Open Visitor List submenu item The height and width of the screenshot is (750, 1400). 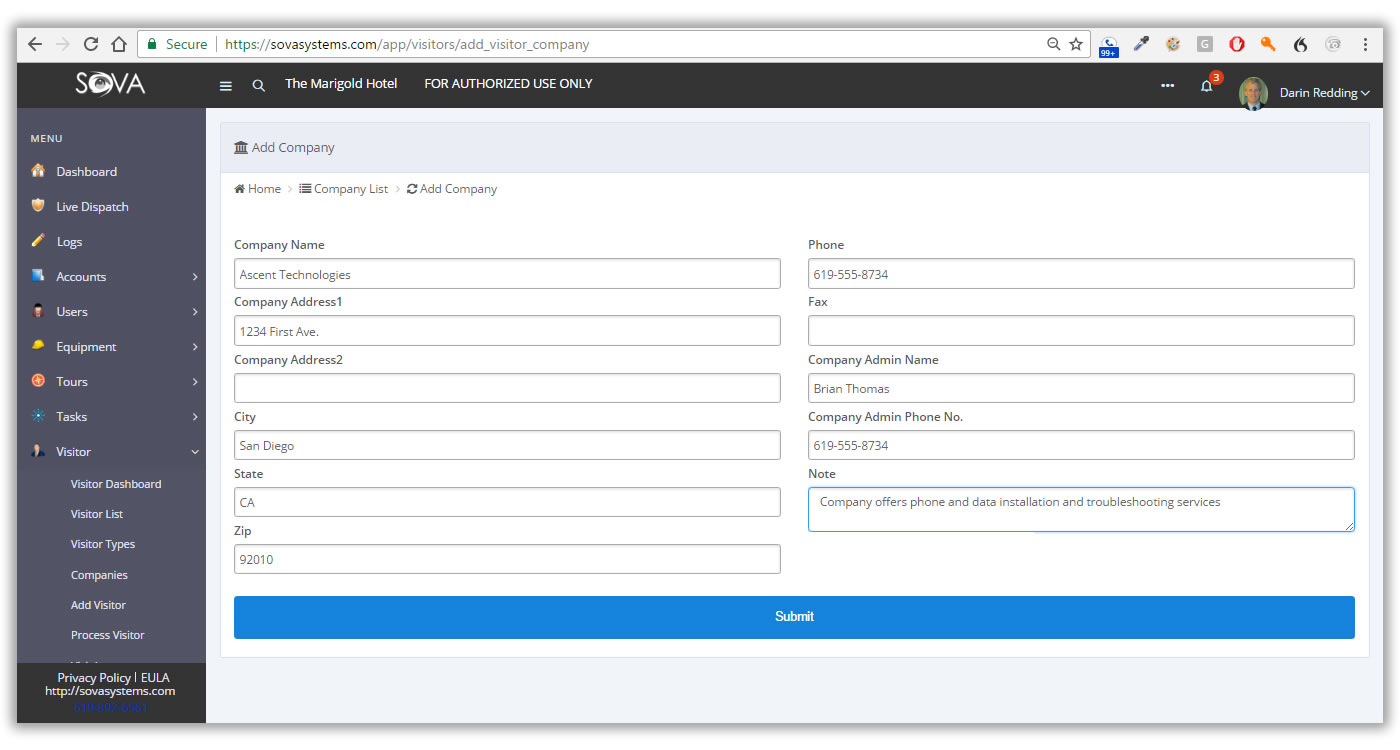pos(97,514)
